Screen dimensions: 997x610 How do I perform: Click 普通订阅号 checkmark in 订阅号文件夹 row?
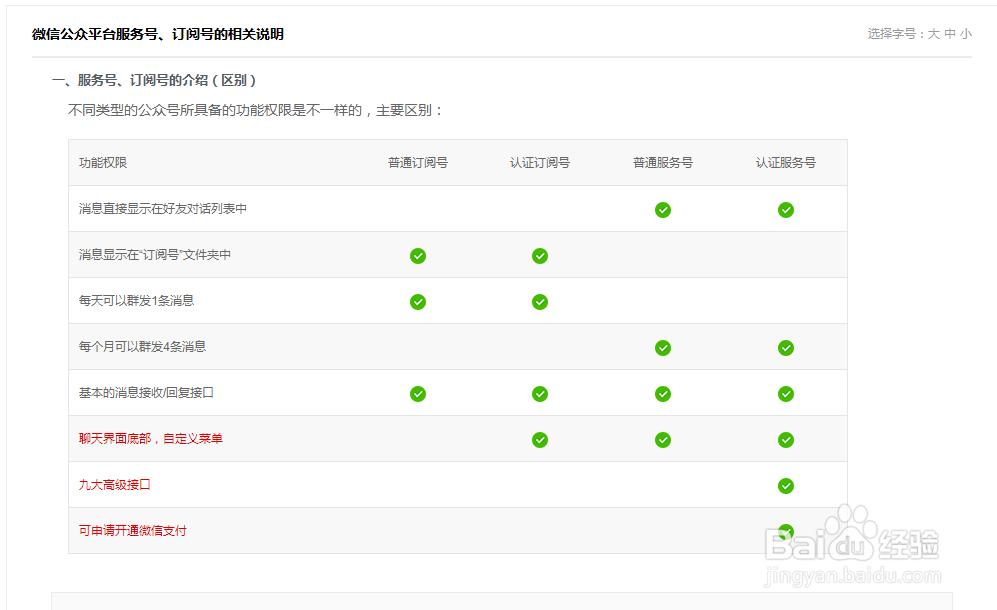click(418, 256)
